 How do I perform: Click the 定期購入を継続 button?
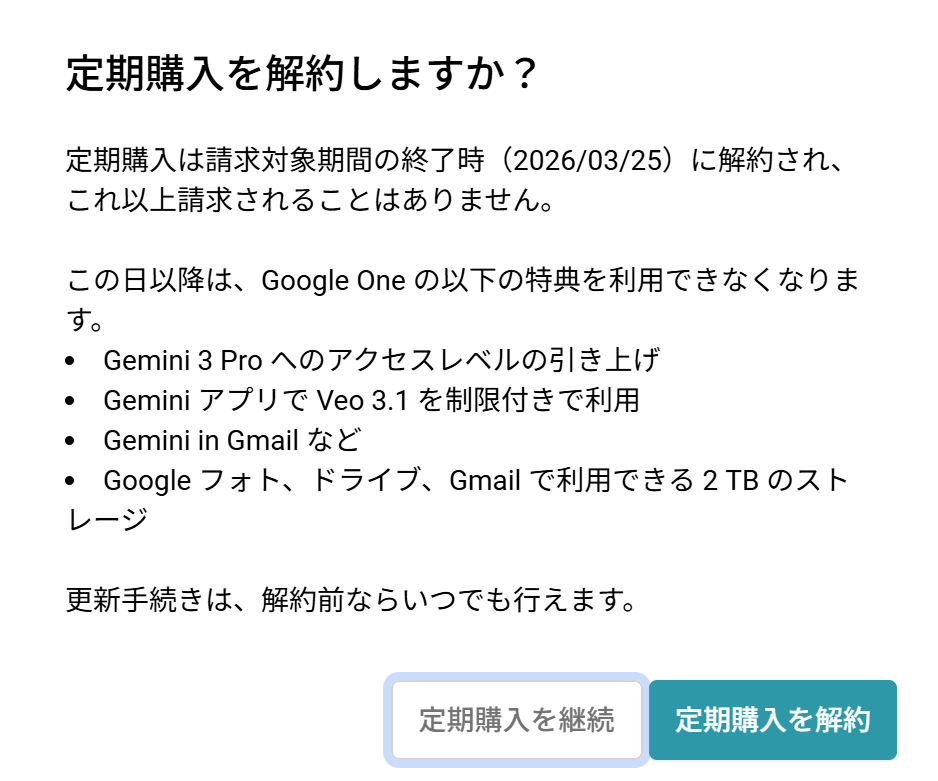pos(516,720)
